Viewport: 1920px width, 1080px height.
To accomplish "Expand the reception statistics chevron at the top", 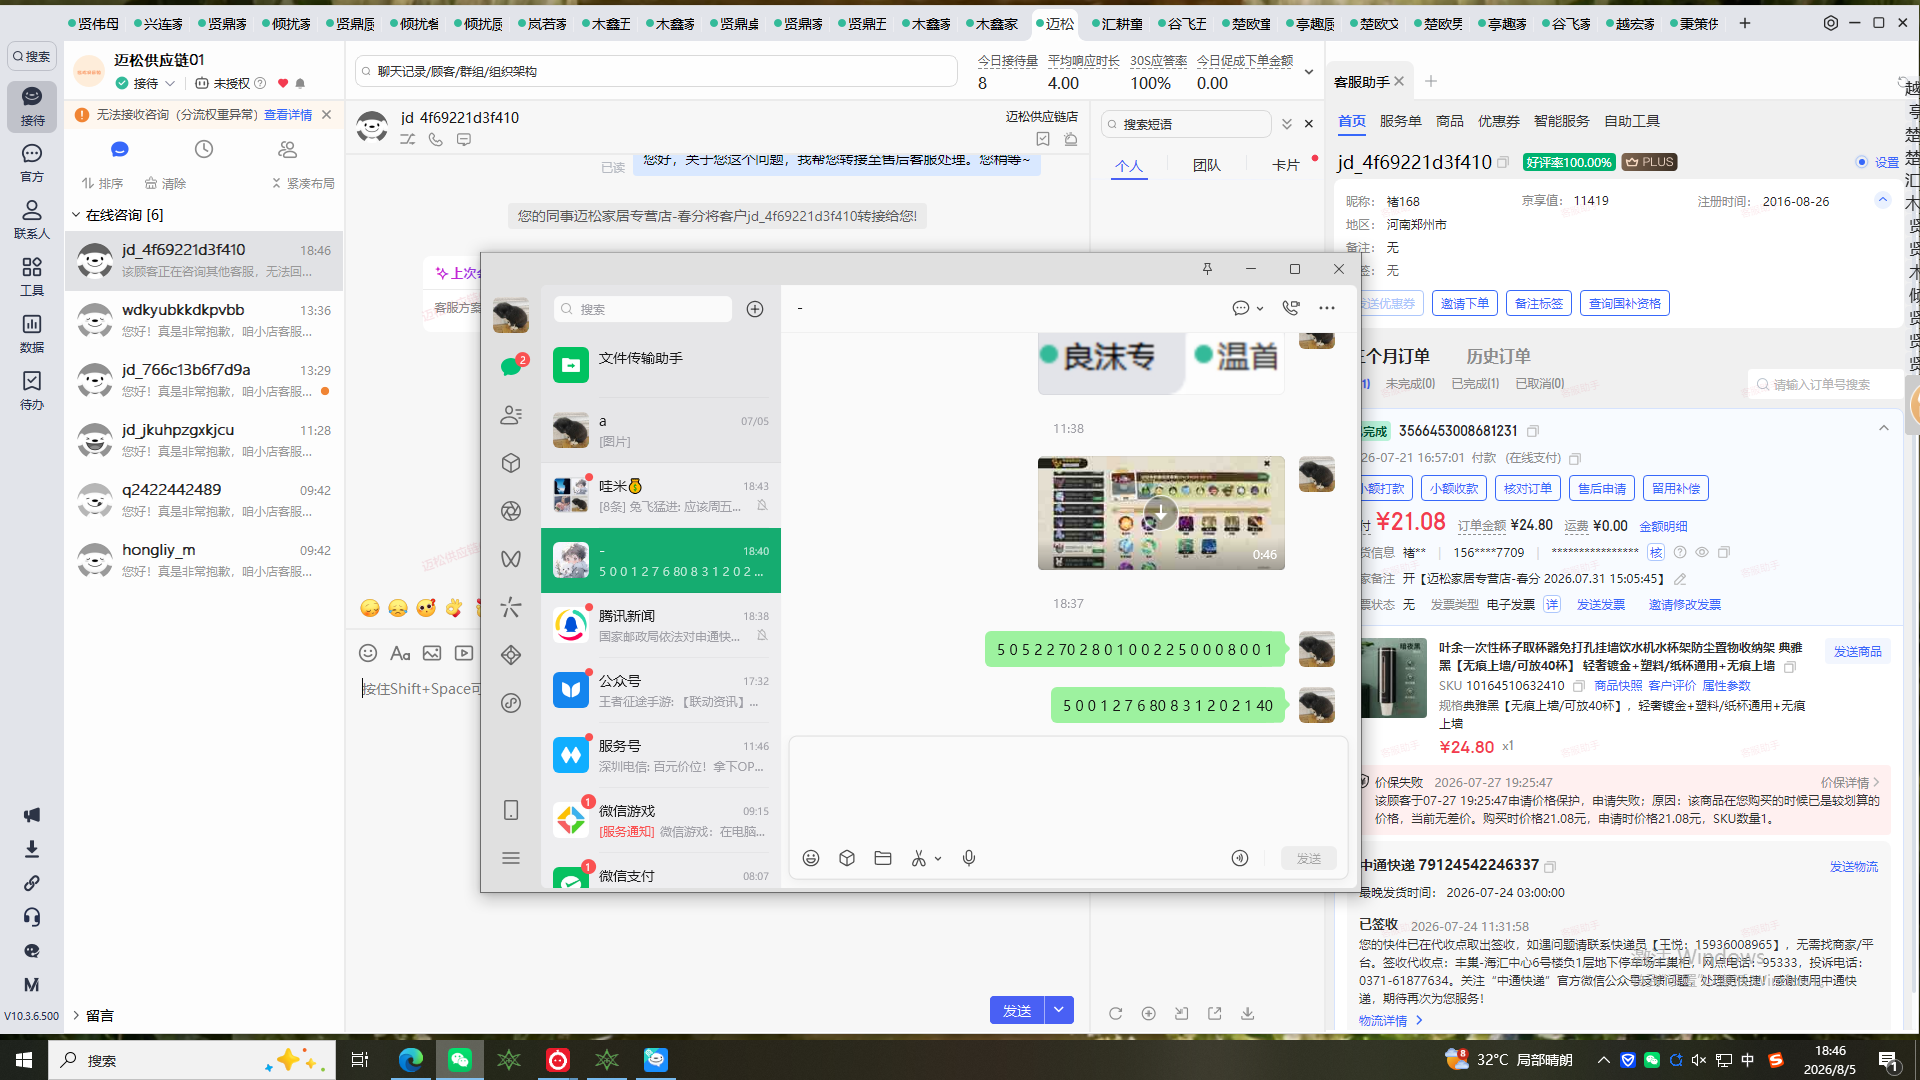I will coord(1309,72).
